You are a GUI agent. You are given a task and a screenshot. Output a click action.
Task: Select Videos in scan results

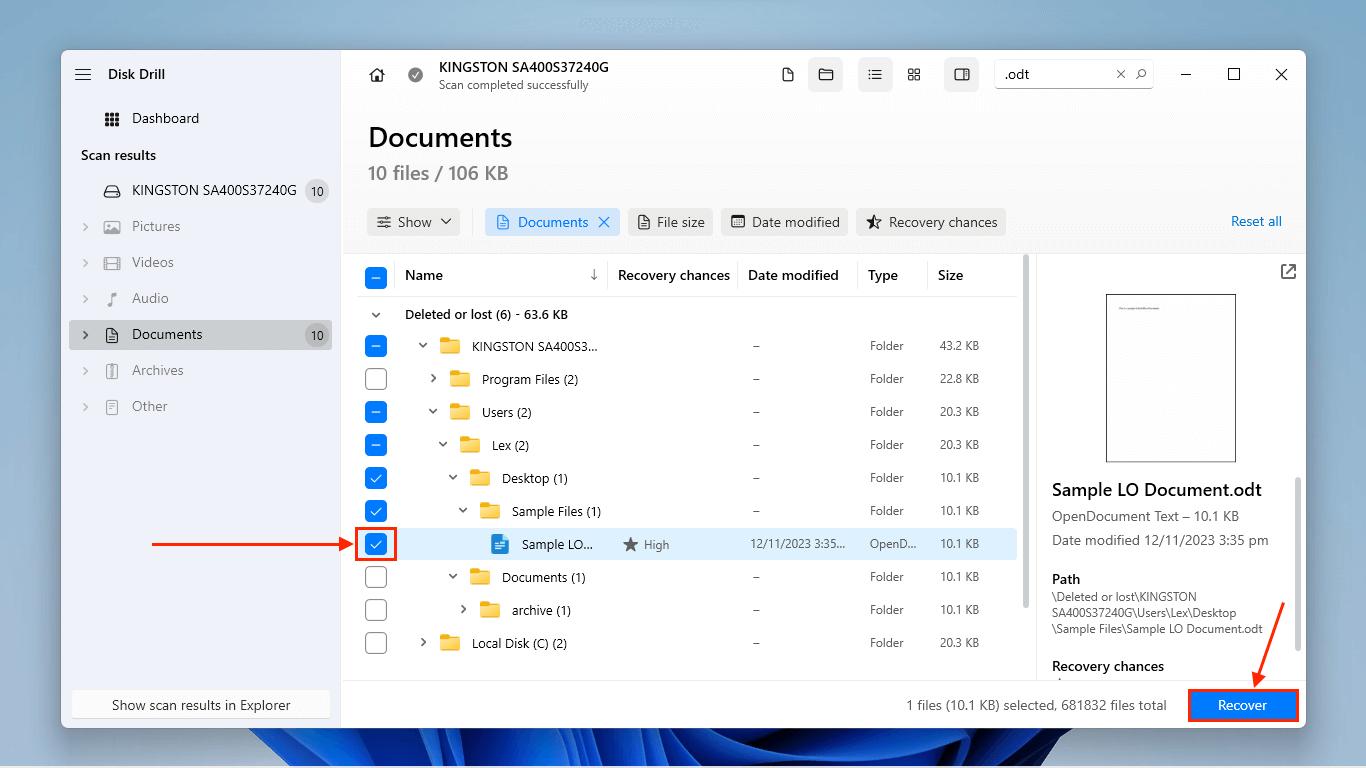coord(200,263)
